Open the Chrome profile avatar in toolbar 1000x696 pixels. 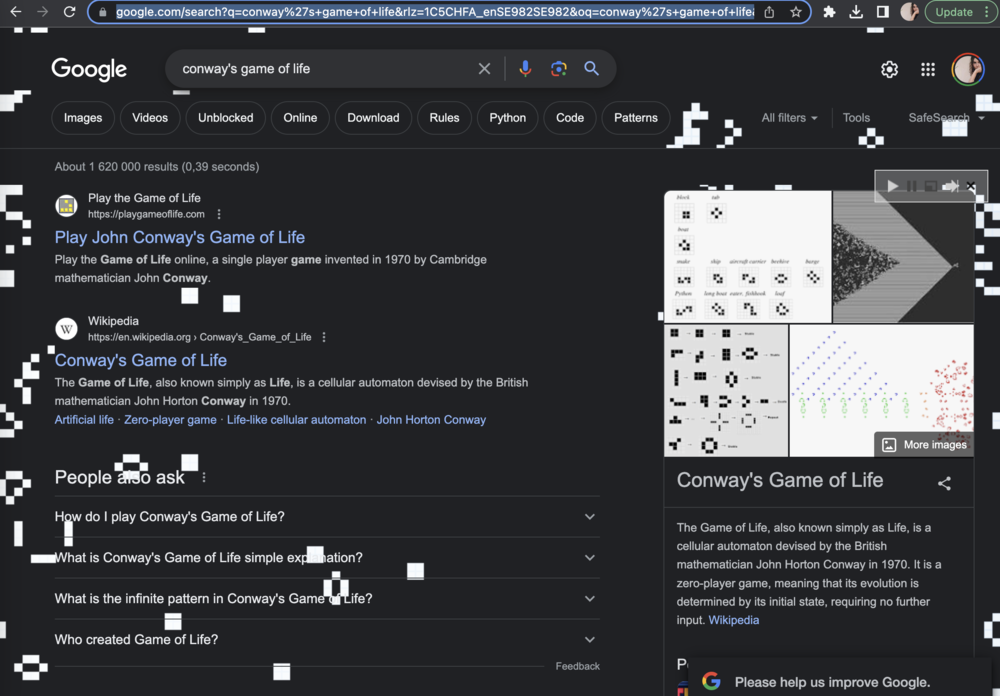click(x=909, y=12)
